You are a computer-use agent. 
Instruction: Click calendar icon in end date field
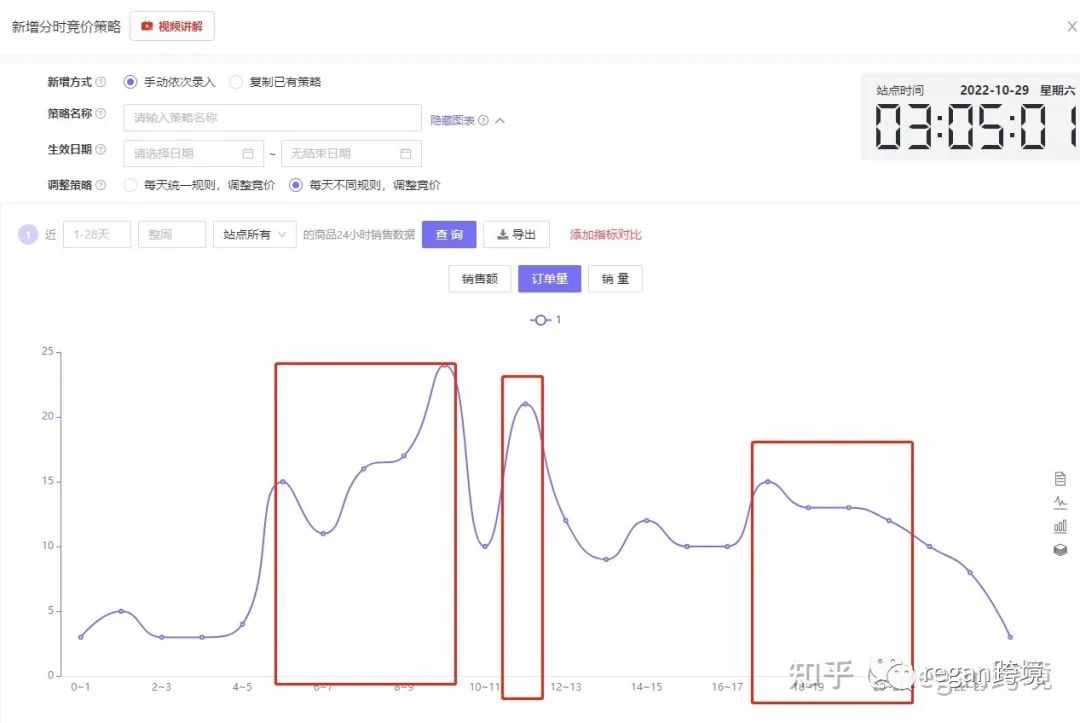[406, 154]
